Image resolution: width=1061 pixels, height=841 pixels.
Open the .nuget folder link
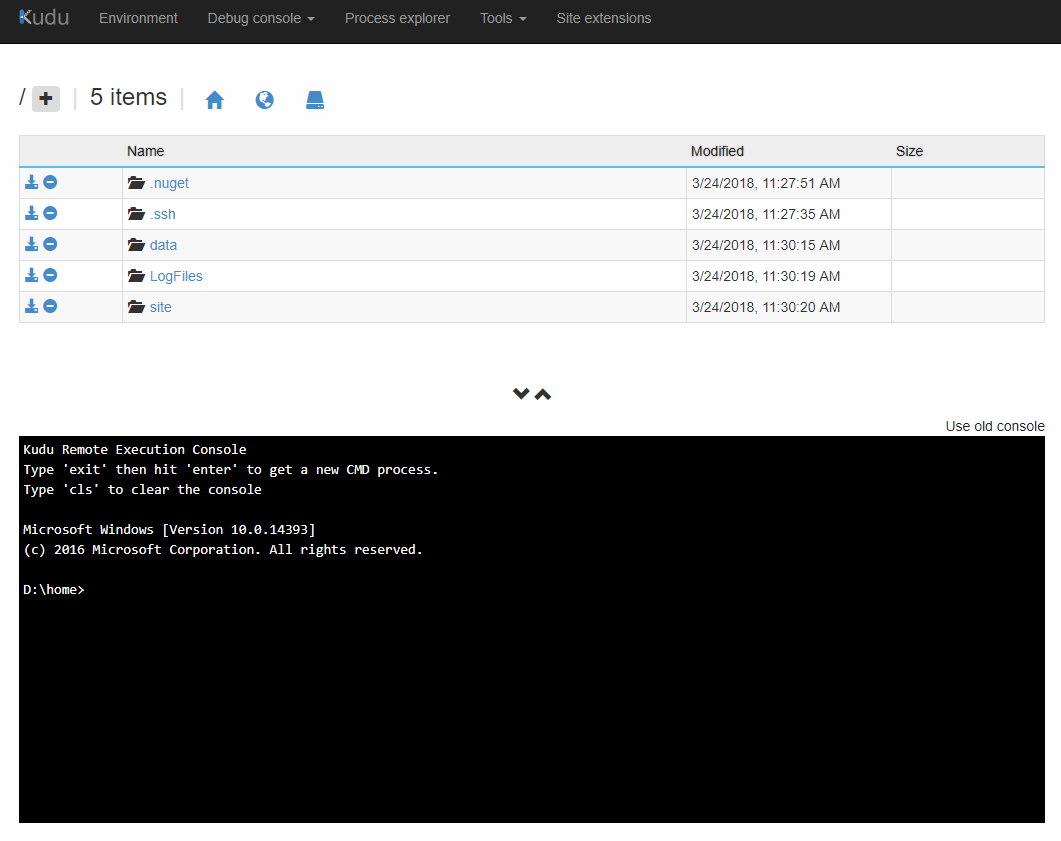169,183
